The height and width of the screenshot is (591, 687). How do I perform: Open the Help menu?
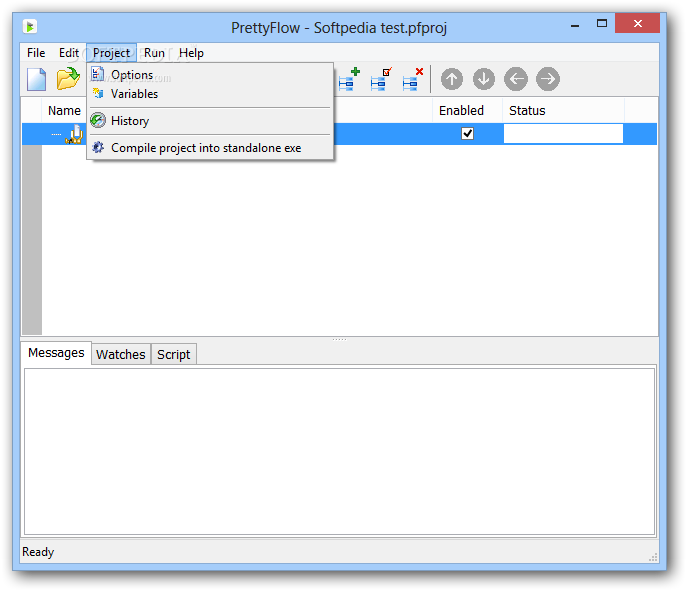click(x=191, y=53)
